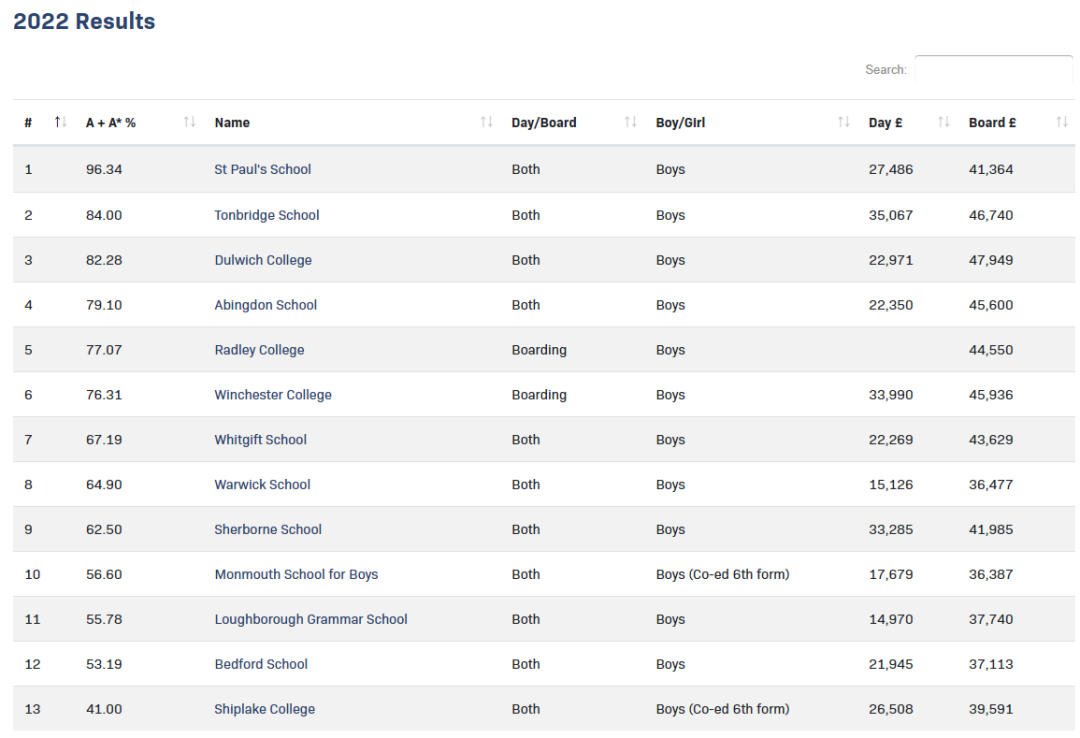
Task: Click board fee 41,364 cell
Action: pyautogui.click(x=991, y=170)
